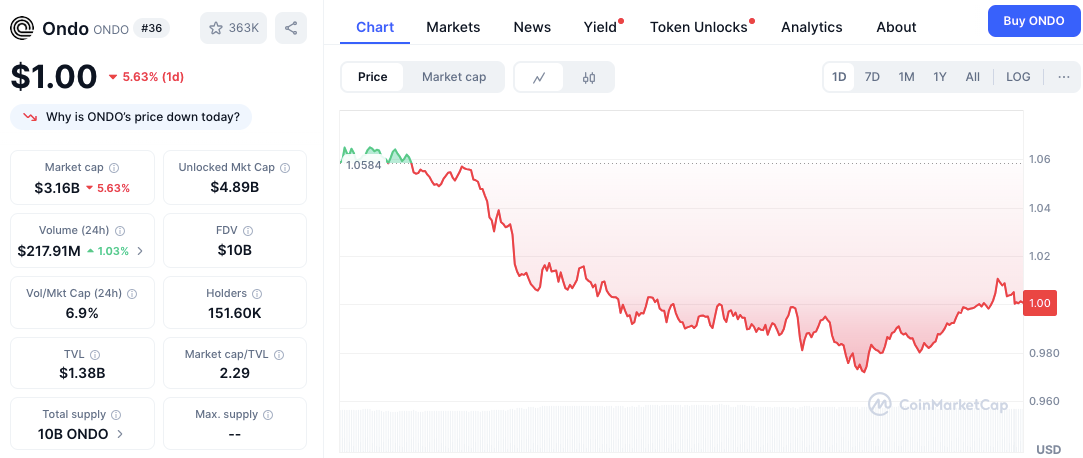
Task: Open the Token Unlocks tab
Action: 699,27
